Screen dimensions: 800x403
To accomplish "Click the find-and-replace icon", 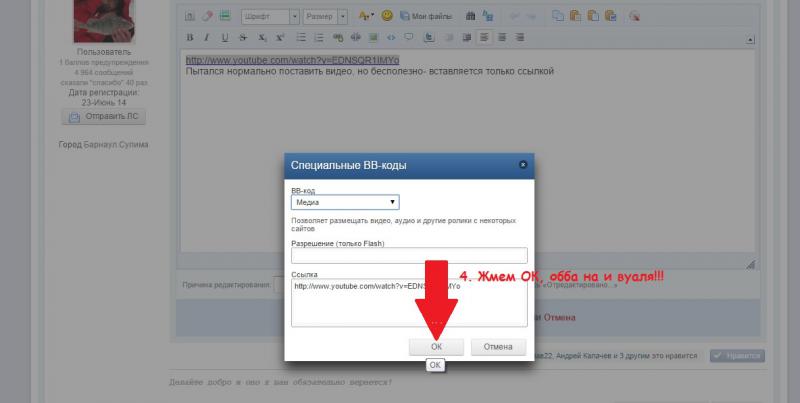I will point(488,16).
